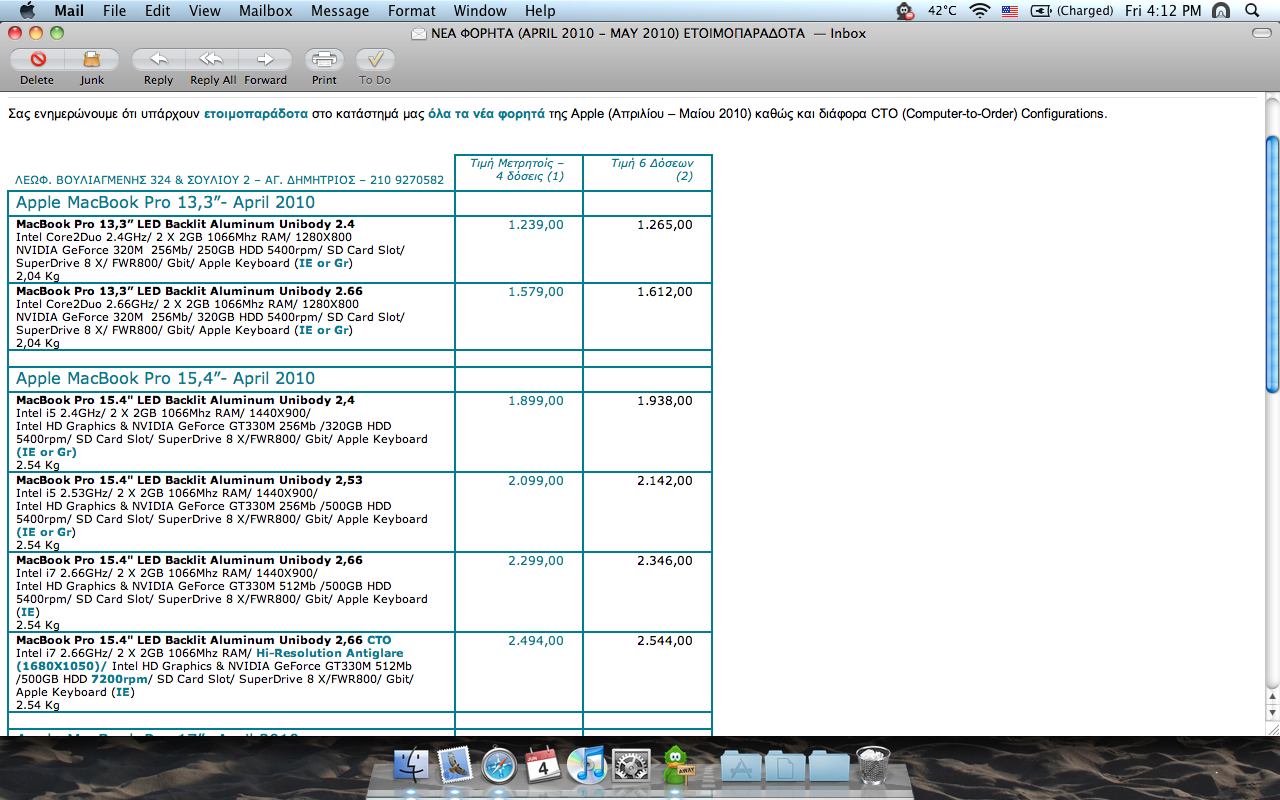Open the Edit menu
This screenshot has height=800, width=1280.
click(157, 10)
